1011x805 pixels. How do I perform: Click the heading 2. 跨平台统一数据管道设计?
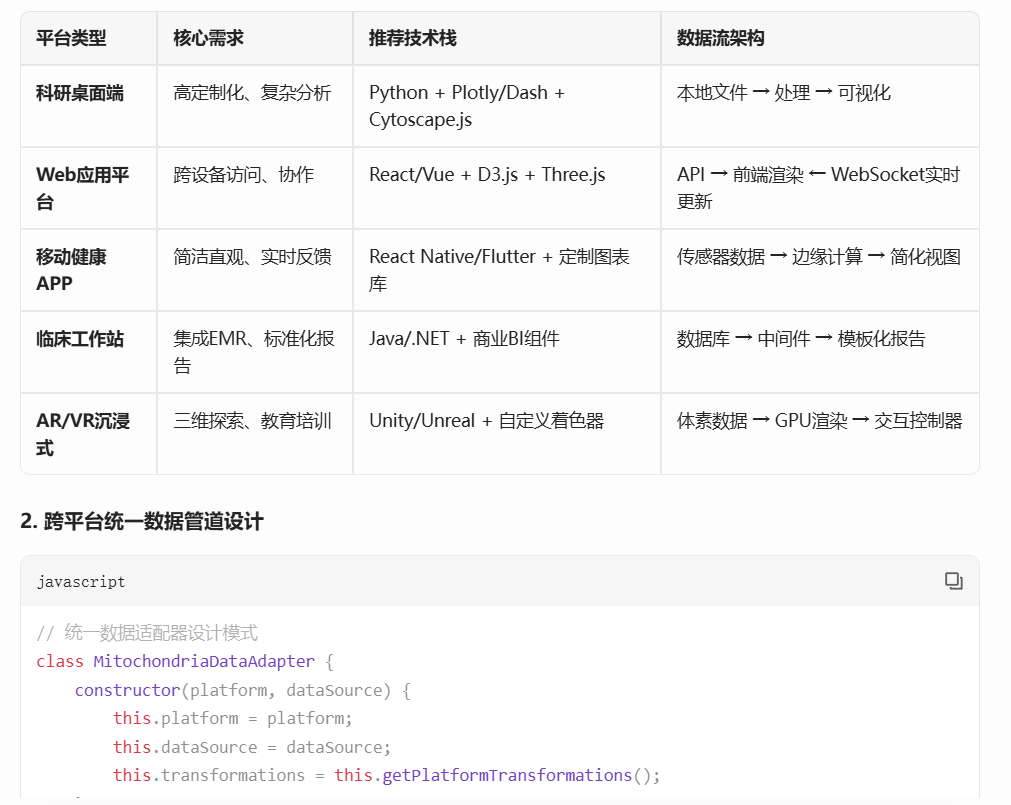tap(142, 521)
